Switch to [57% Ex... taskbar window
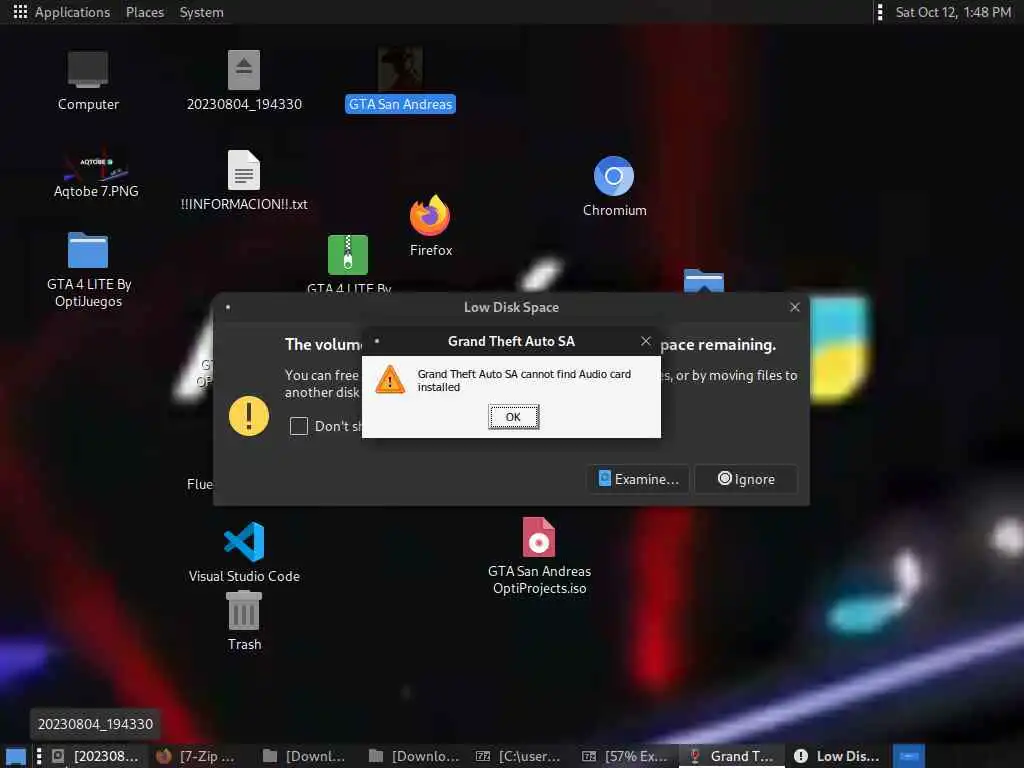1024x768 pixels. point(625,756)
